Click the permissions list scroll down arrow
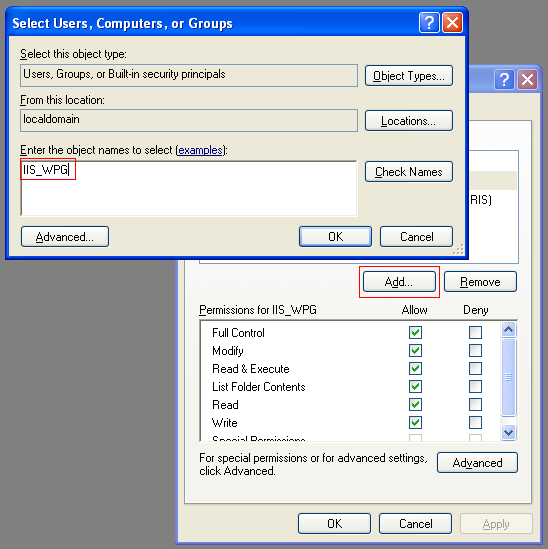548x549 pixels. click(508, 432)
